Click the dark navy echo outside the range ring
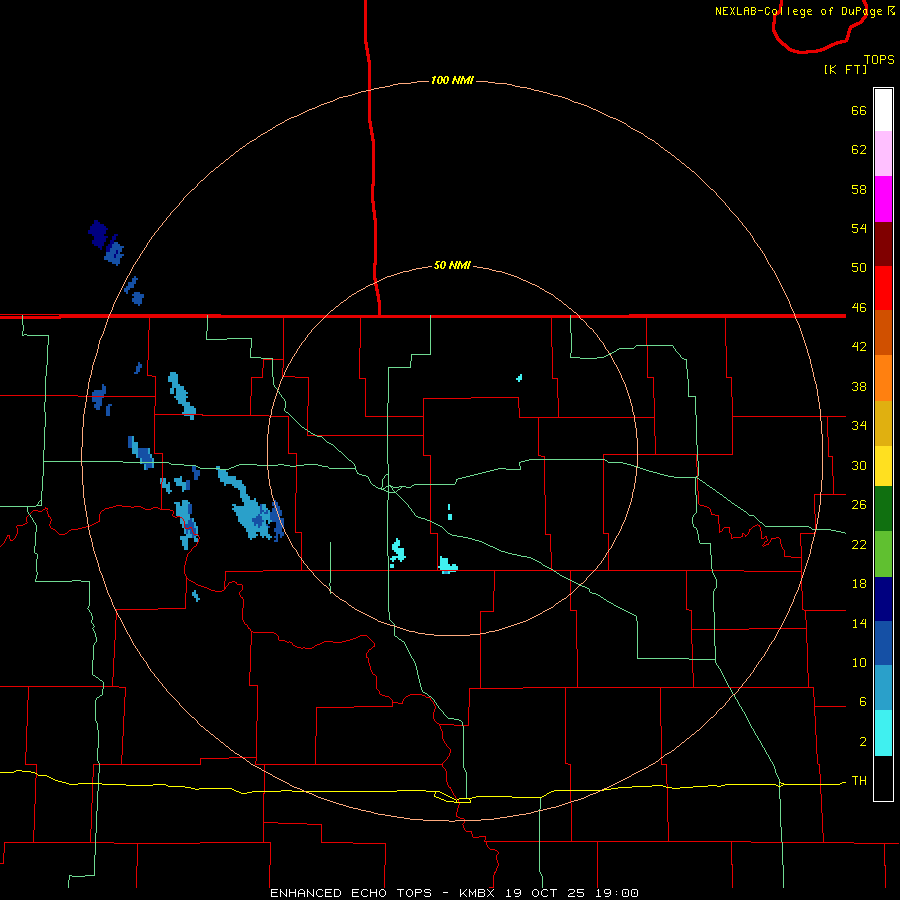 click(98, 234)
